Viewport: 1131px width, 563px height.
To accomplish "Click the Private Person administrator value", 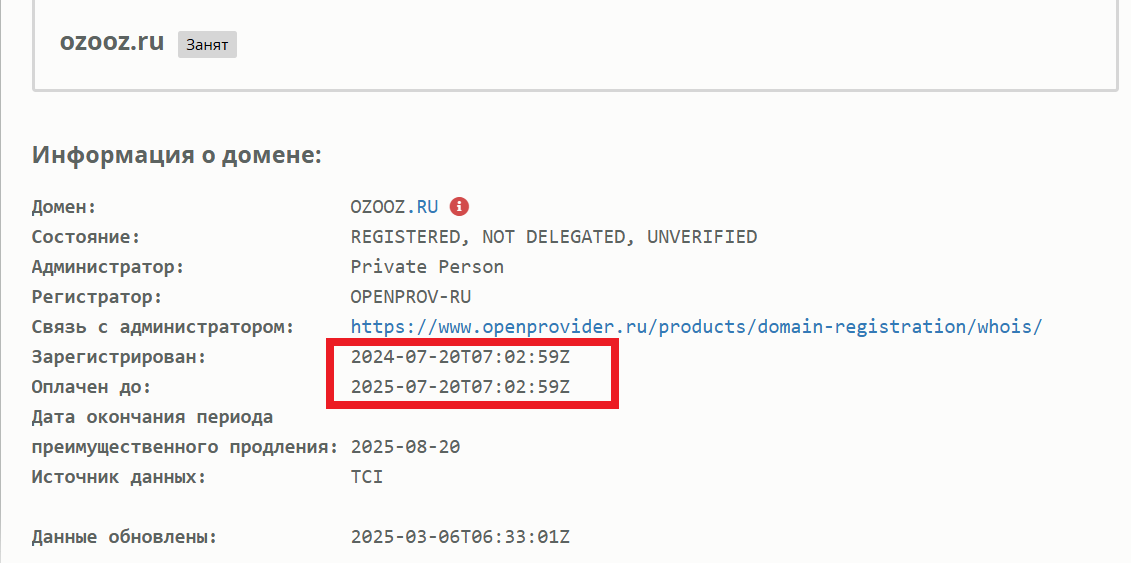I will point(427,267).
